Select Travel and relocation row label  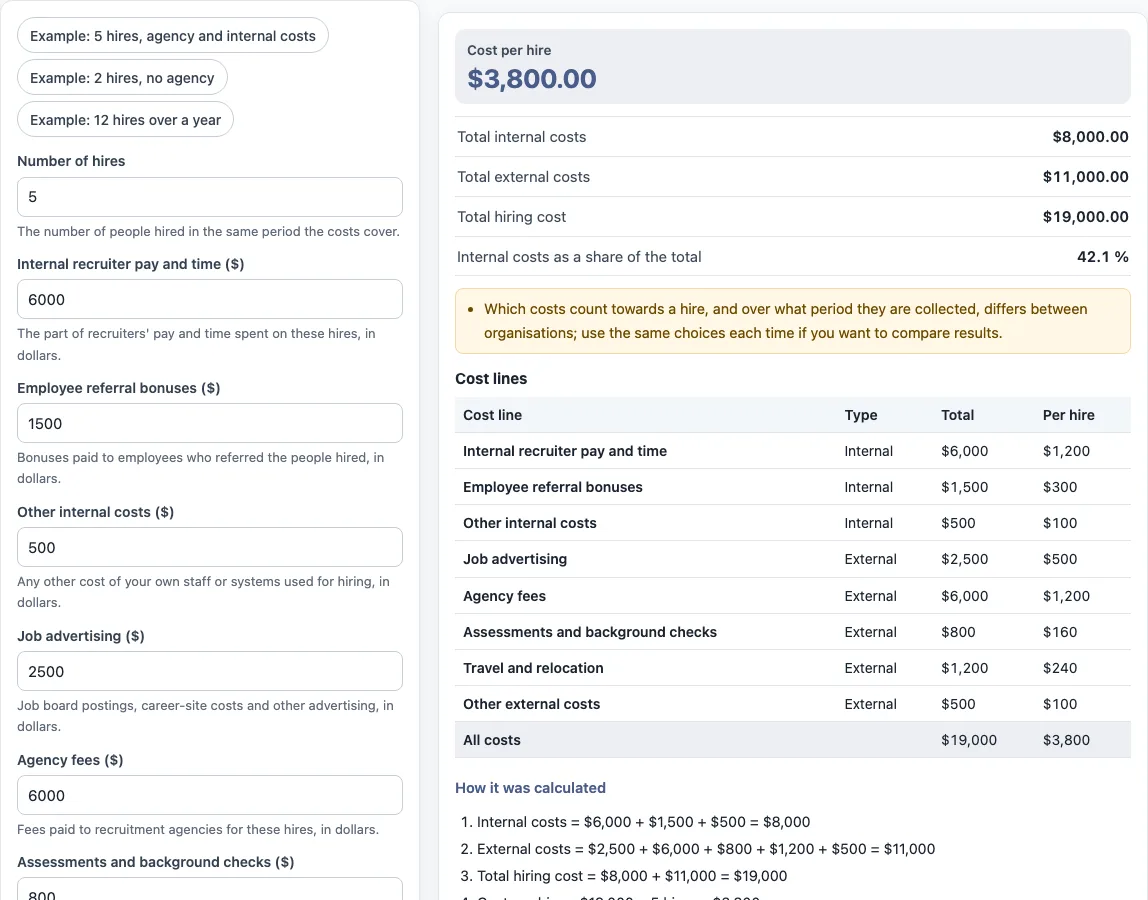coord(534,668)
